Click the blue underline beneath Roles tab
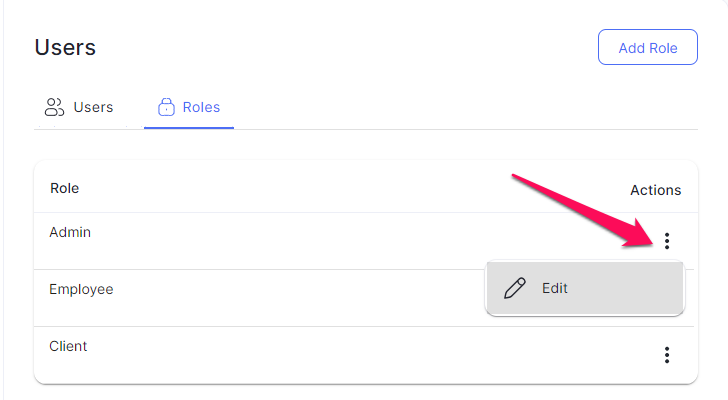This screenshot has height=400, width=728. coord(189,128)
